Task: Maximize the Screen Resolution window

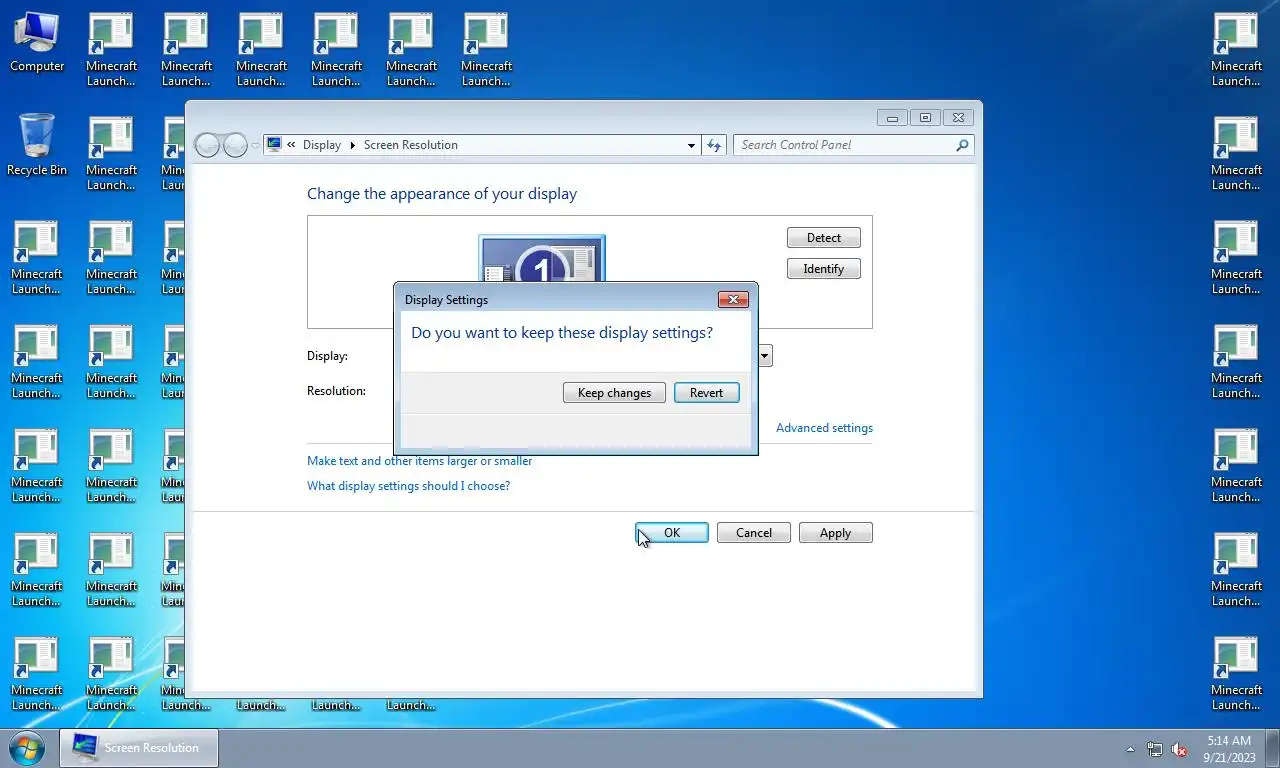Action: click(925, 117)
